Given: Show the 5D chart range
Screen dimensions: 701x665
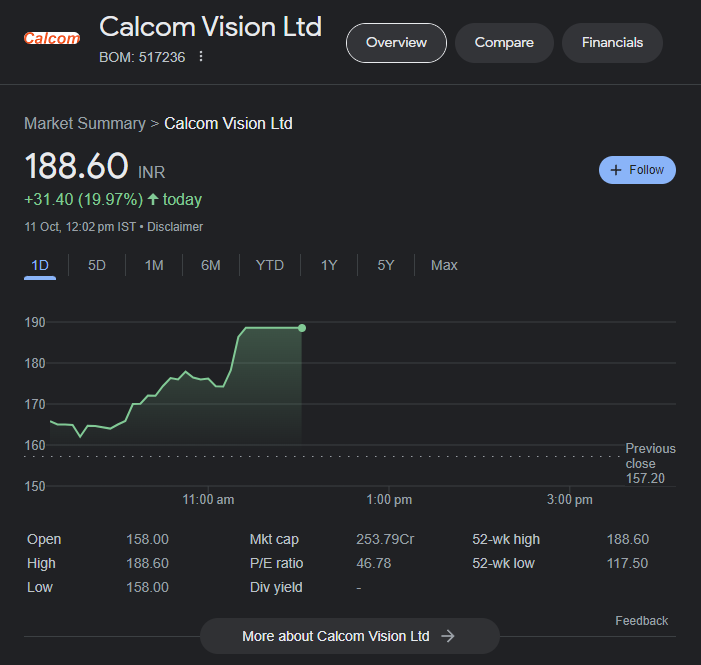Looking at the screenshot, I should click(x=97, y=265).
